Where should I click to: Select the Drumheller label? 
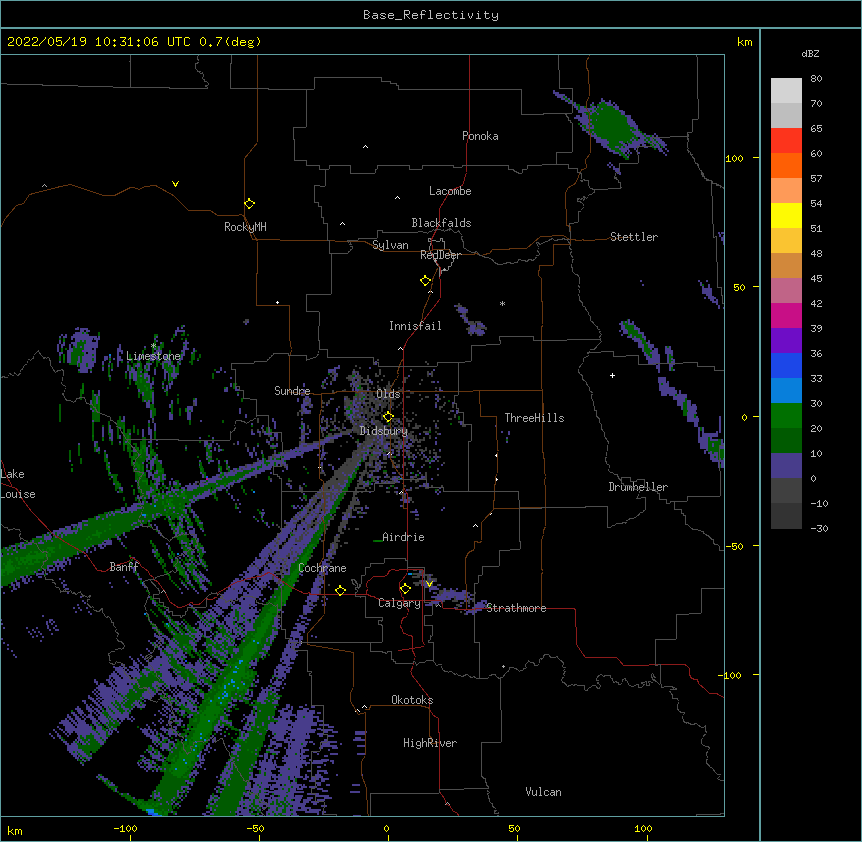pyautogui.click(x=638, y=487)
